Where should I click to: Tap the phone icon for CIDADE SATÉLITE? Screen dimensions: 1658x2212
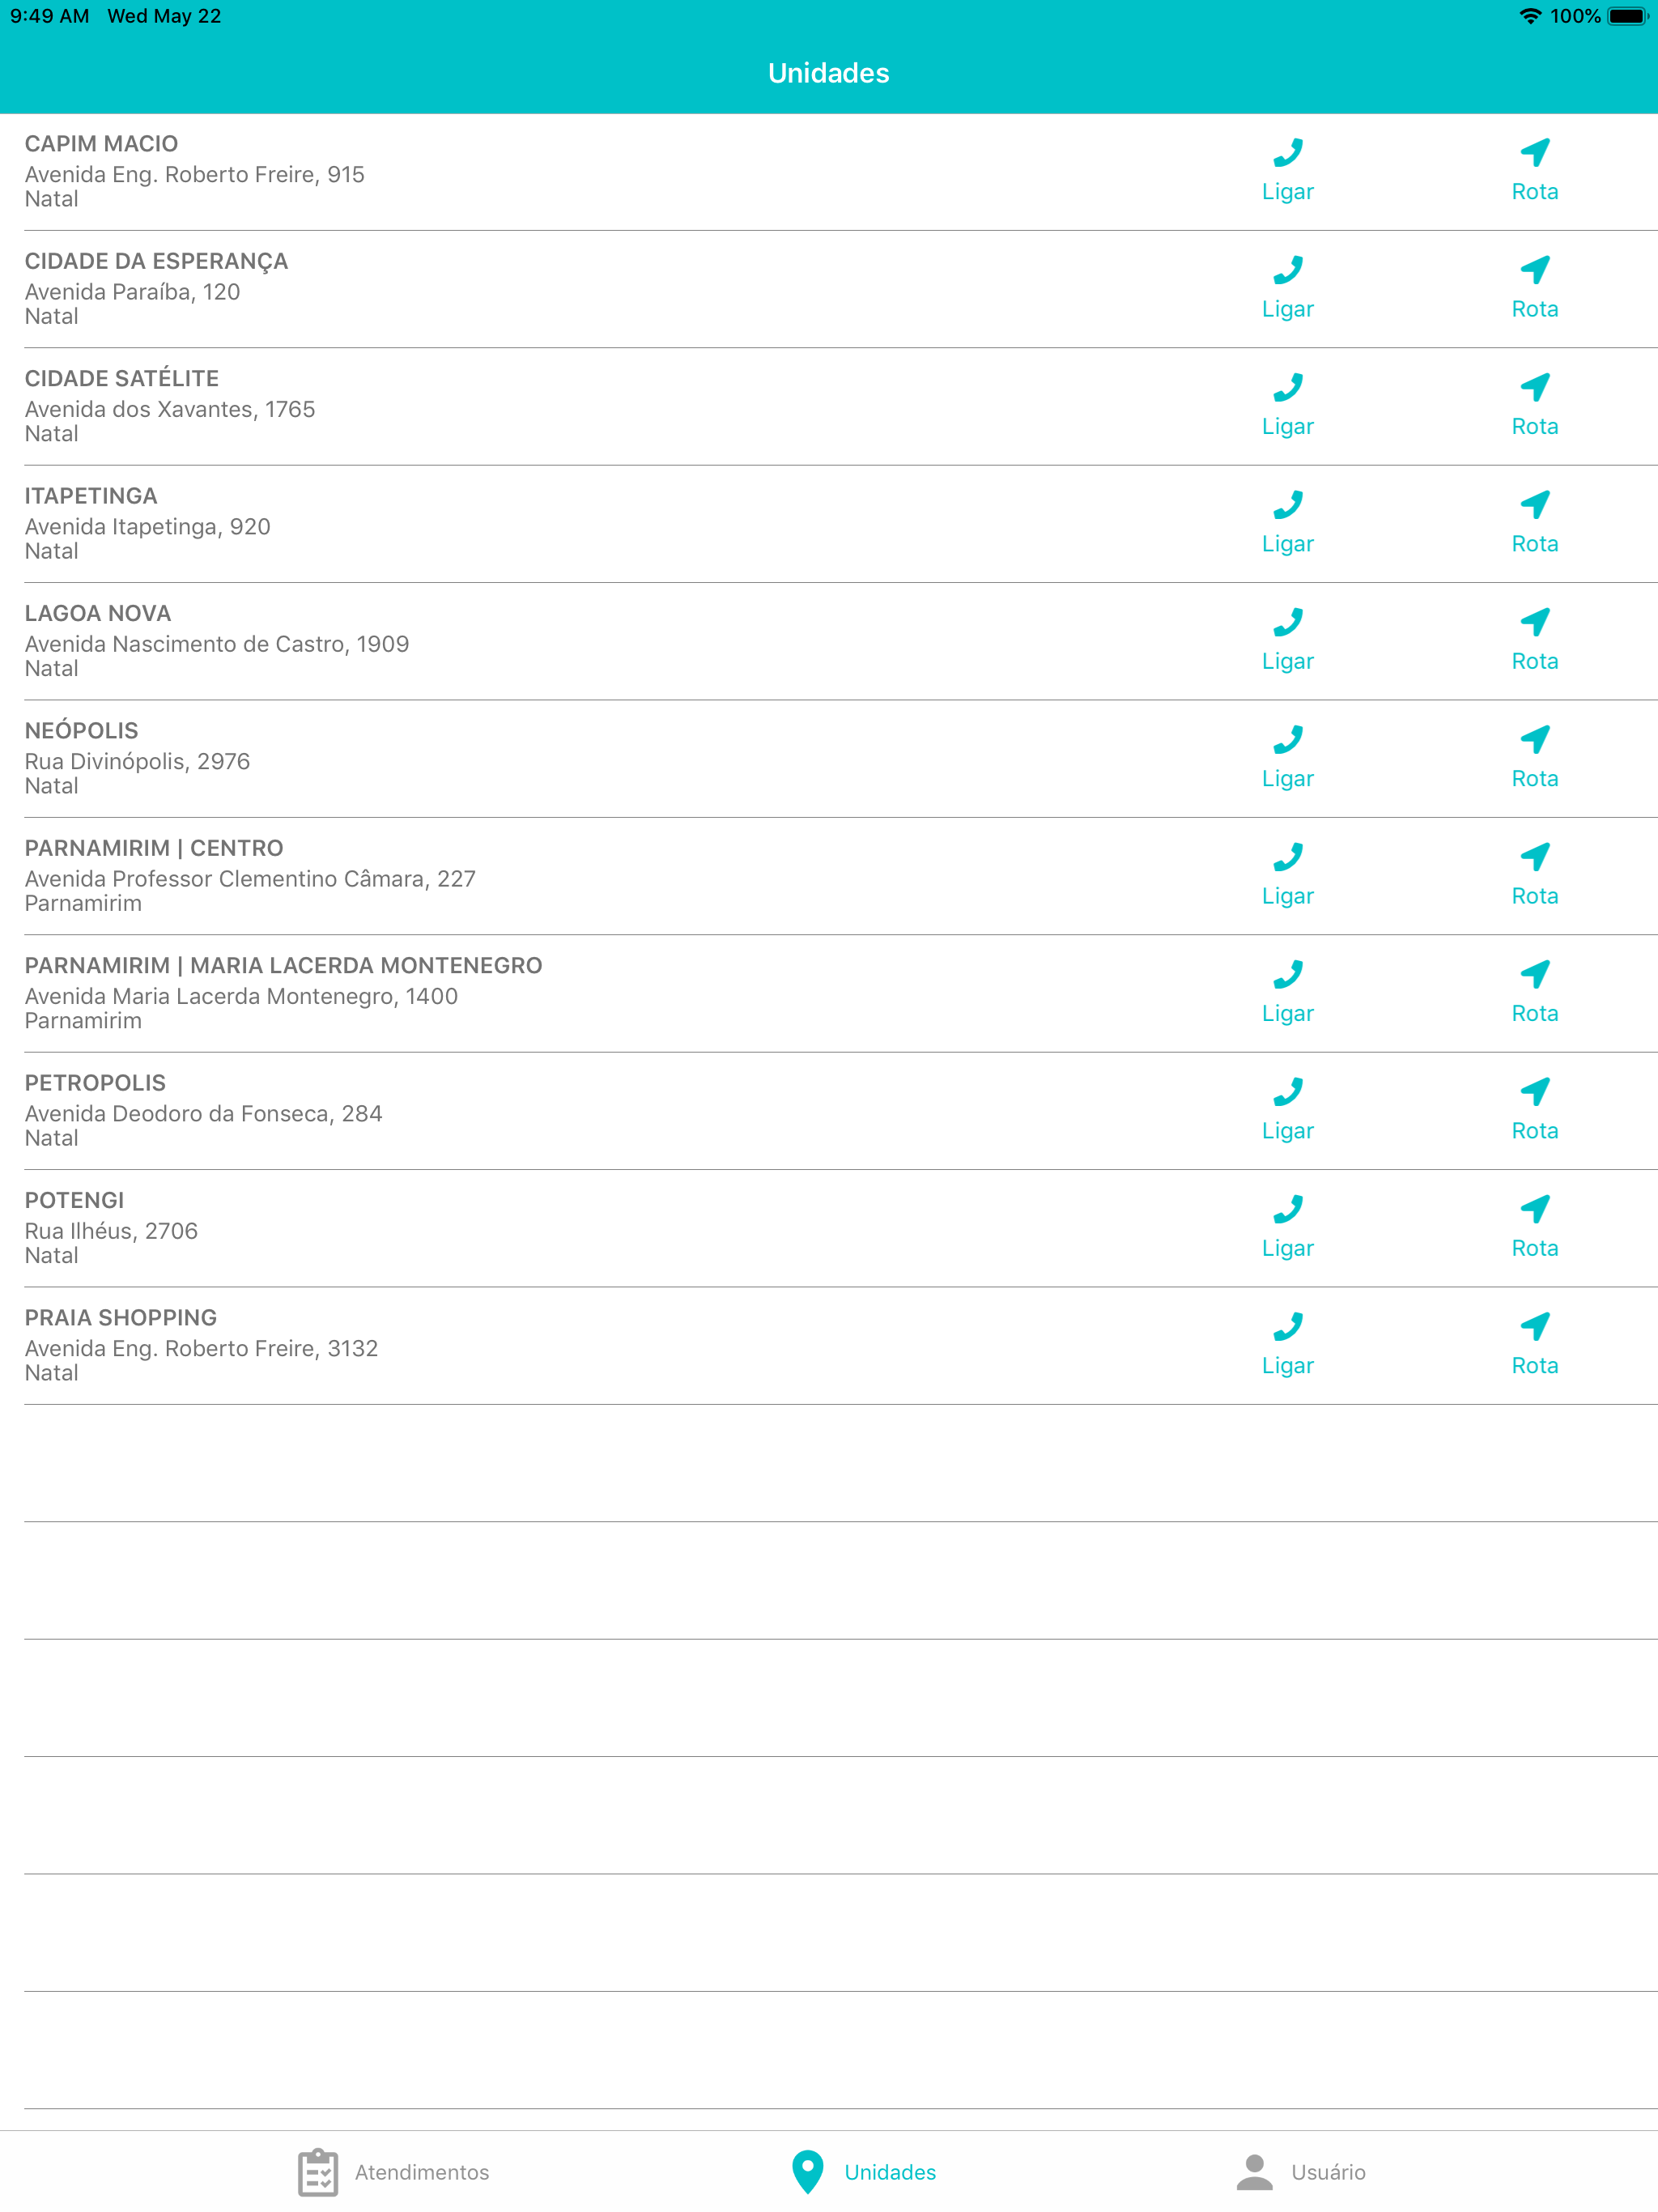tap(1288, 387)
